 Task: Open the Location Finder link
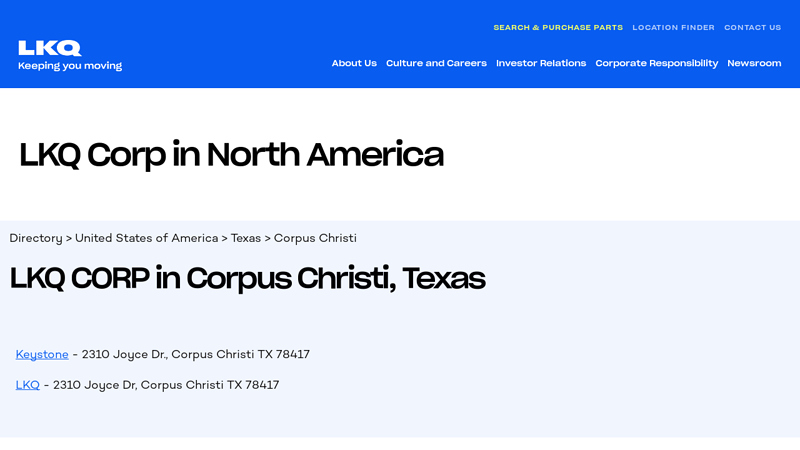(x=673, y=28)
